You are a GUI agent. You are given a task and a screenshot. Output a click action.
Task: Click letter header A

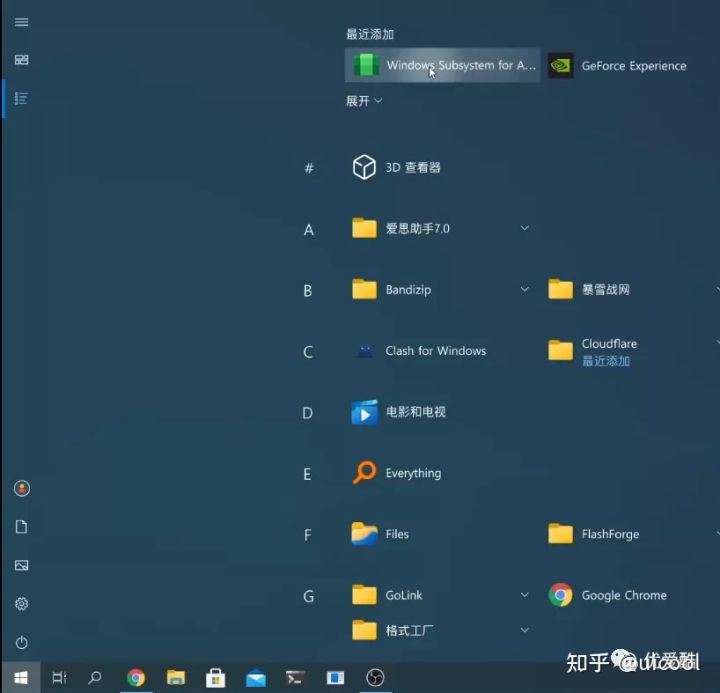(309, 230)
